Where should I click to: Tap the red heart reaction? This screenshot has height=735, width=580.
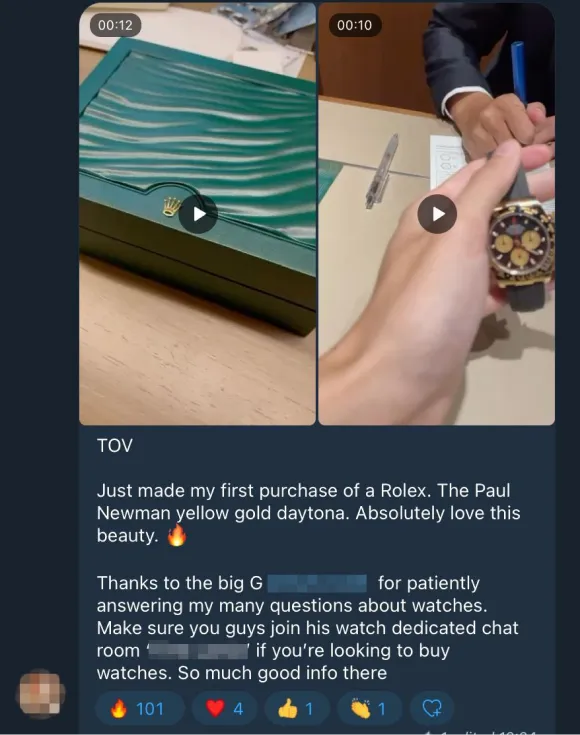pos(225,708)
